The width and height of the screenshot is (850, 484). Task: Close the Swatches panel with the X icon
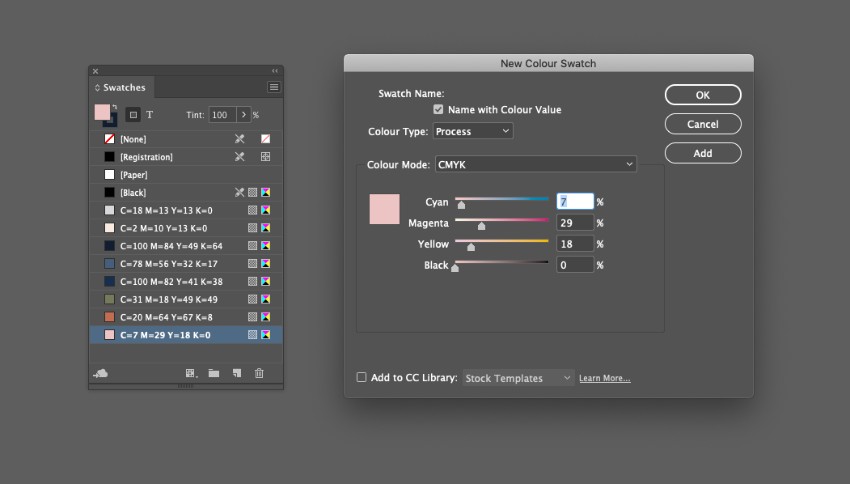coord(95,71)
